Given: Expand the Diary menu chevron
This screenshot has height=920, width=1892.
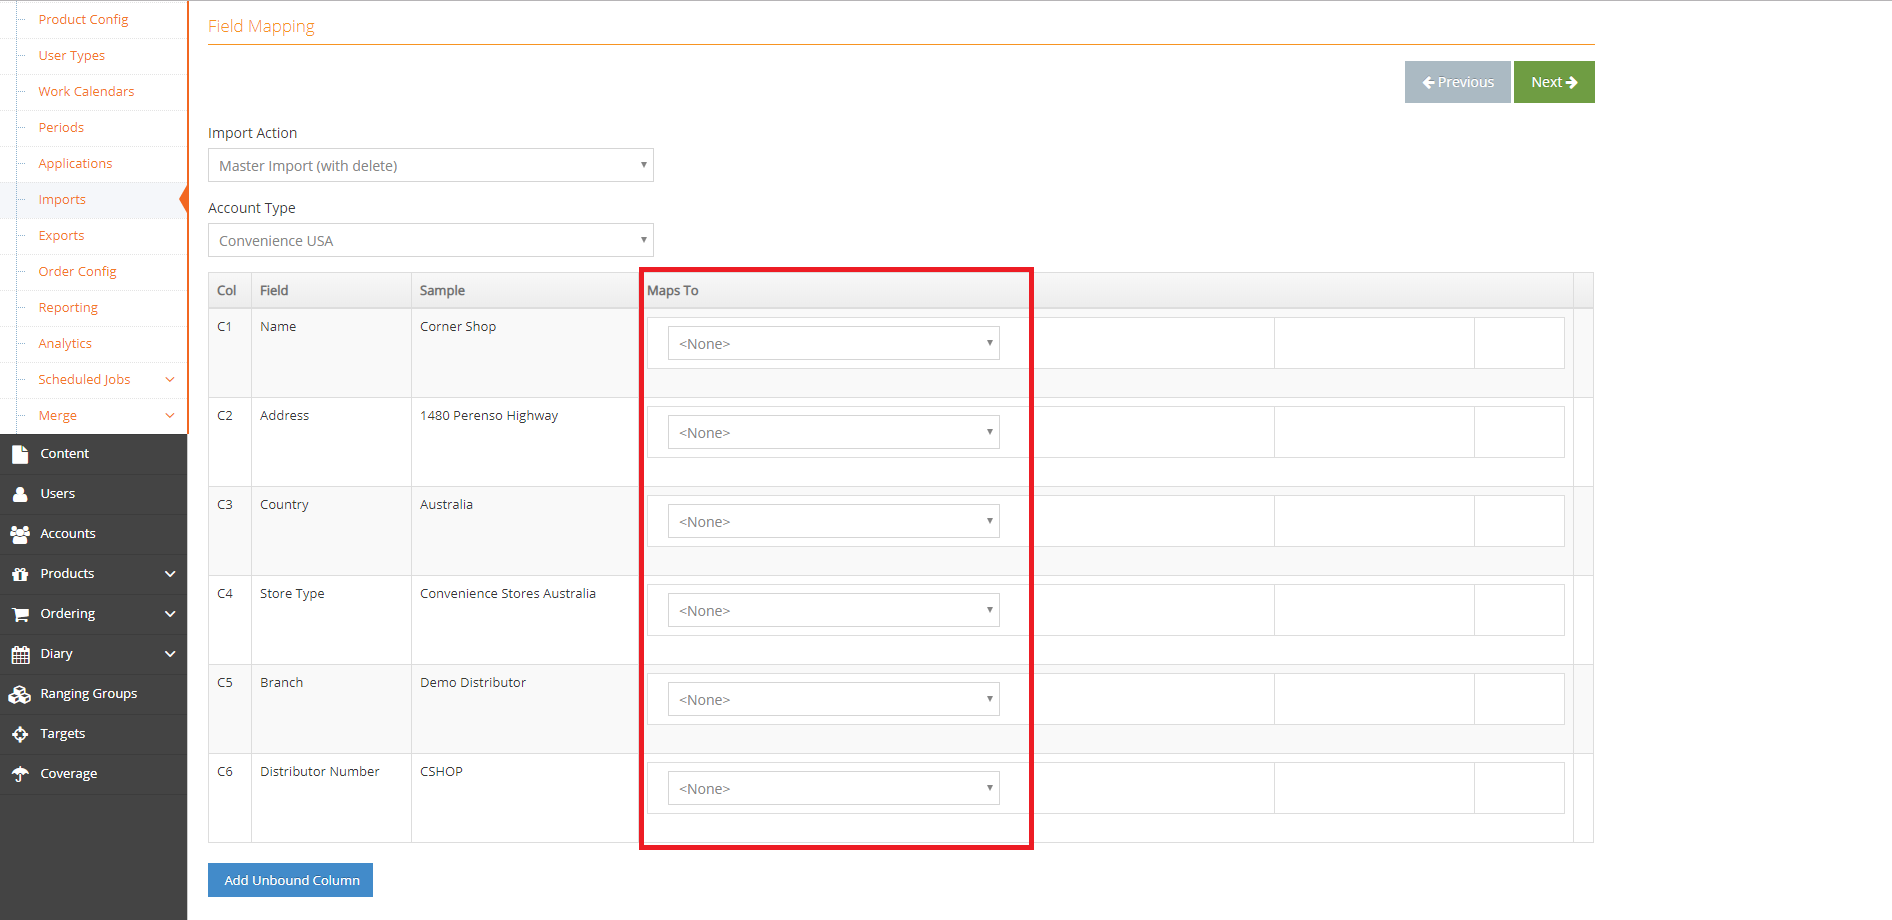Looking at the screenshot, I should pos(170,654).
